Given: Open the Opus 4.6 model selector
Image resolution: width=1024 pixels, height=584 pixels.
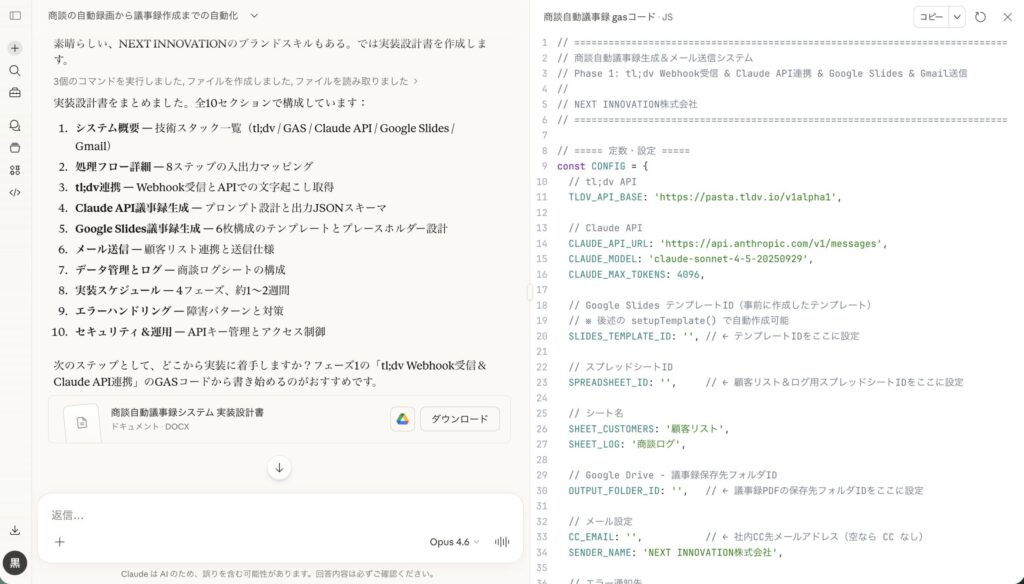Looking at the screenshot, I should [x=454, y=542].
